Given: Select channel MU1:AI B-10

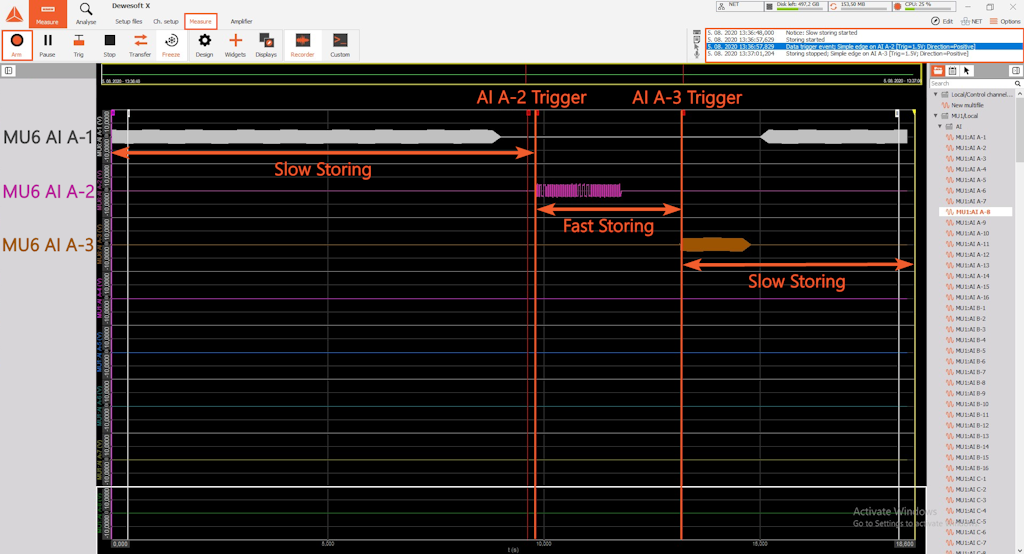Looking at the screenshot, I should (972, 404).
